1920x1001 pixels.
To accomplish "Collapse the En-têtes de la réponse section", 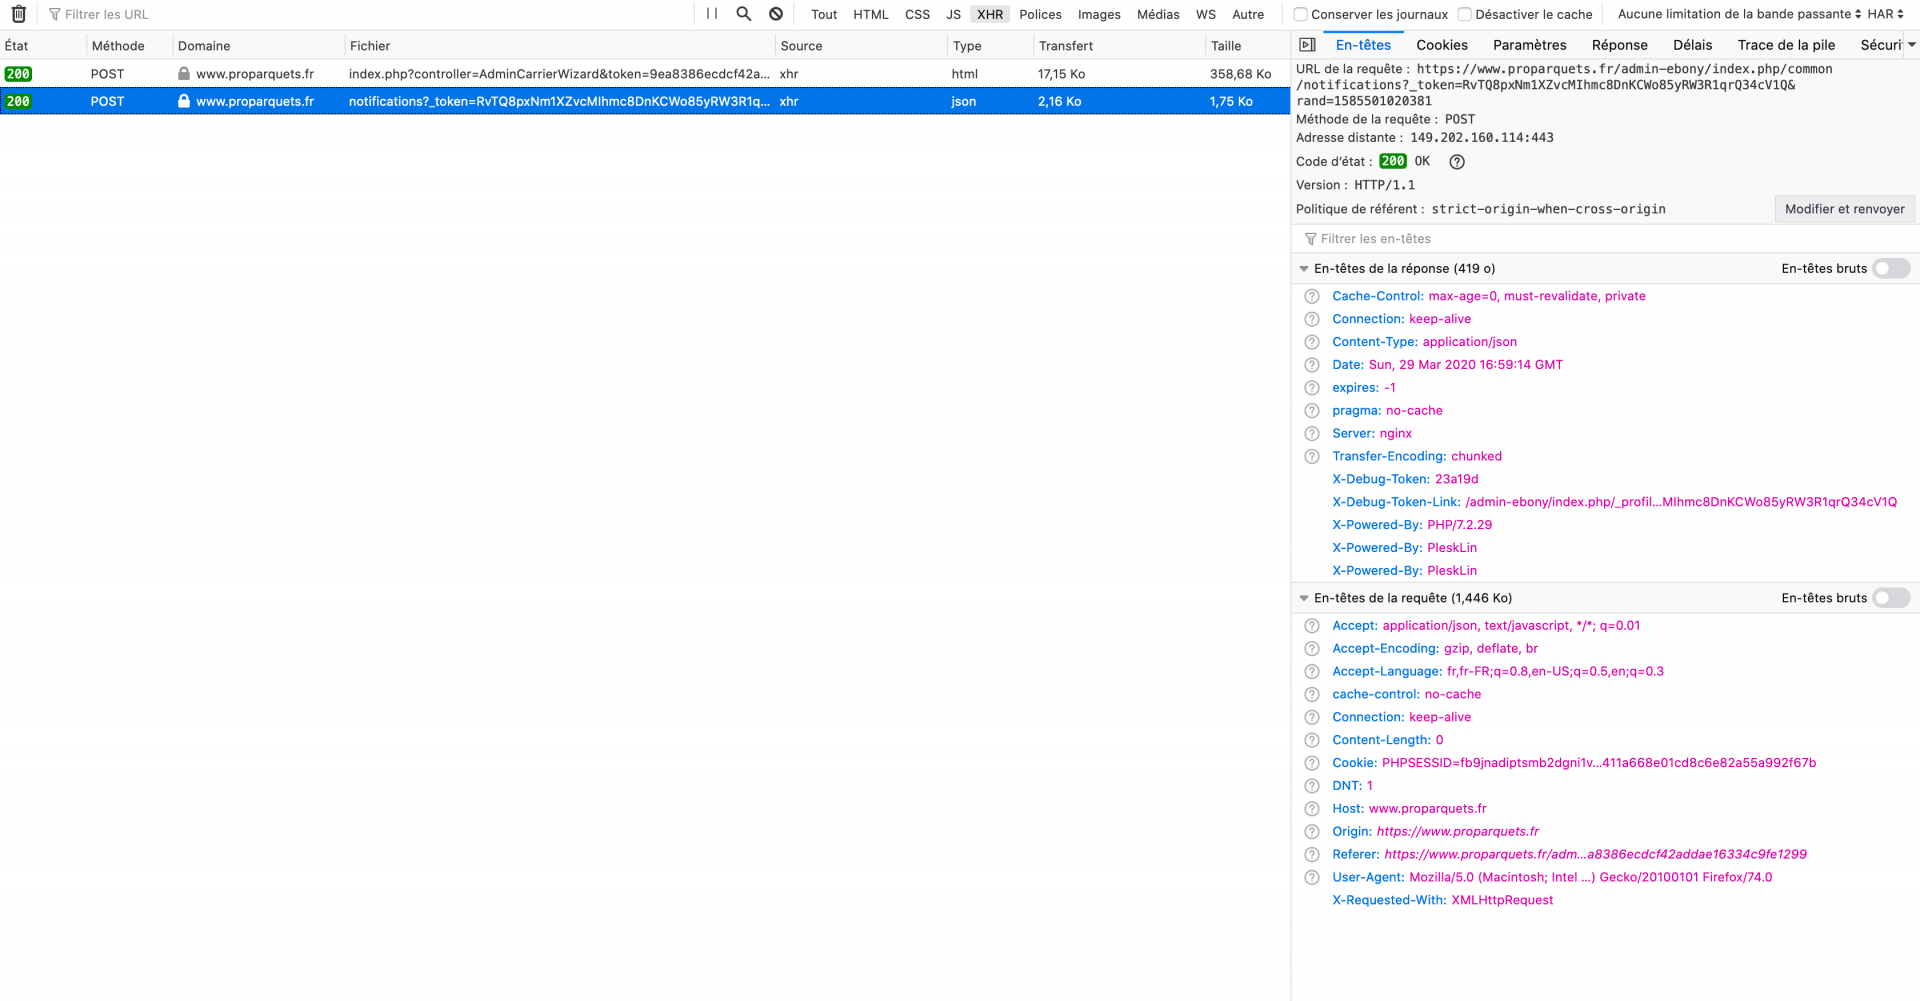I will (x=1304, y=268).
